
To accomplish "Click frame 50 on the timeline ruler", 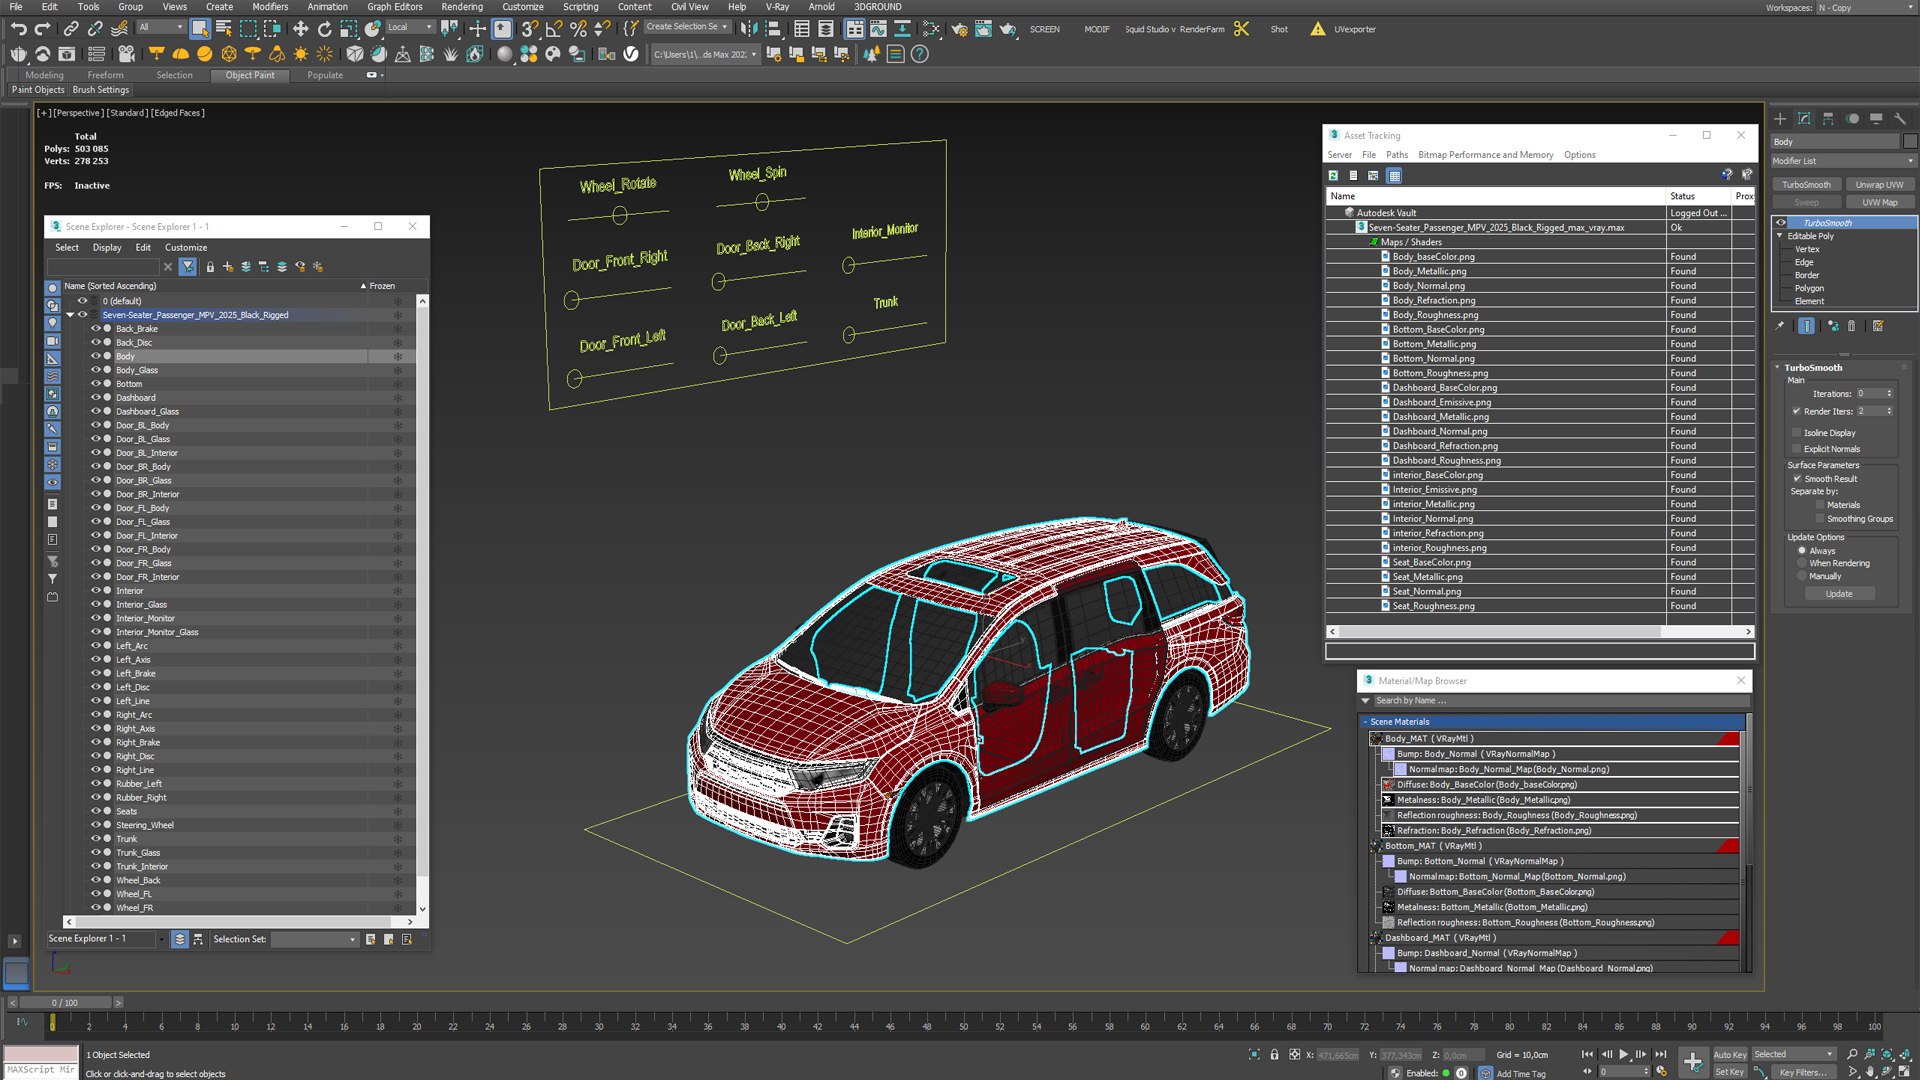I will pos(963,1026).
